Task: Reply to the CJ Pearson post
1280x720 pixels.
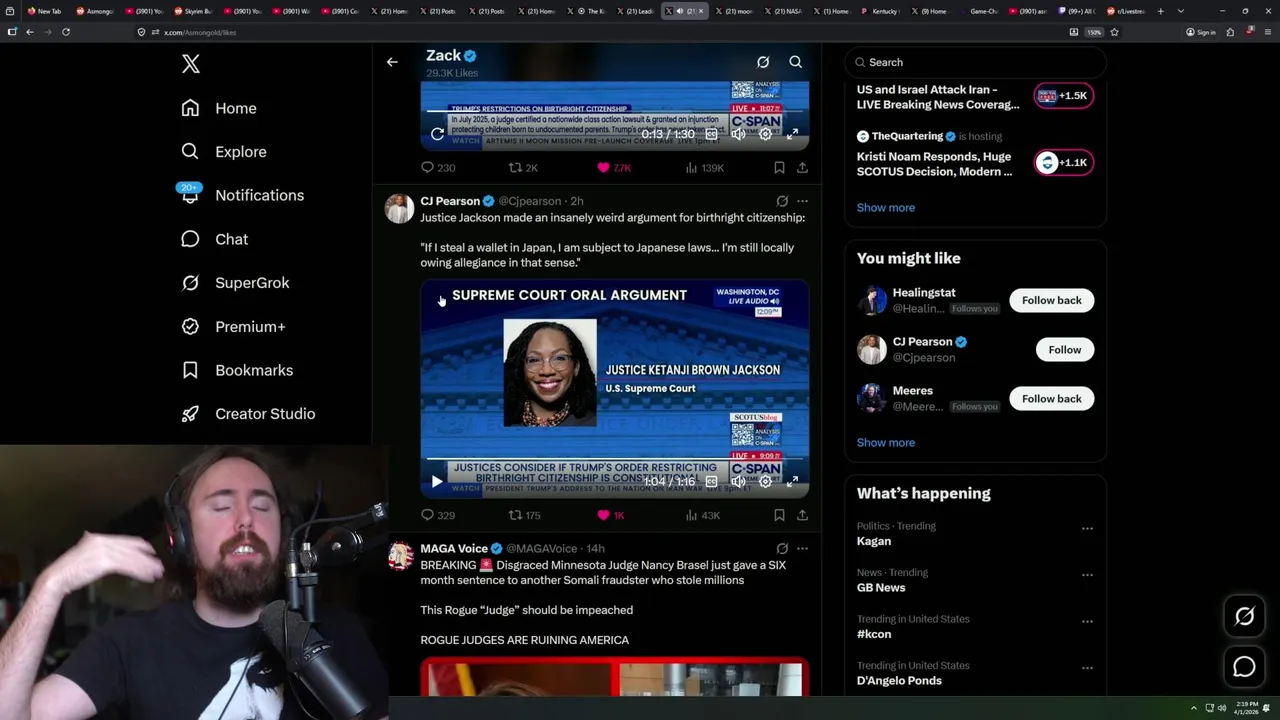Action: pyautogui.click(x=438, y=515)
